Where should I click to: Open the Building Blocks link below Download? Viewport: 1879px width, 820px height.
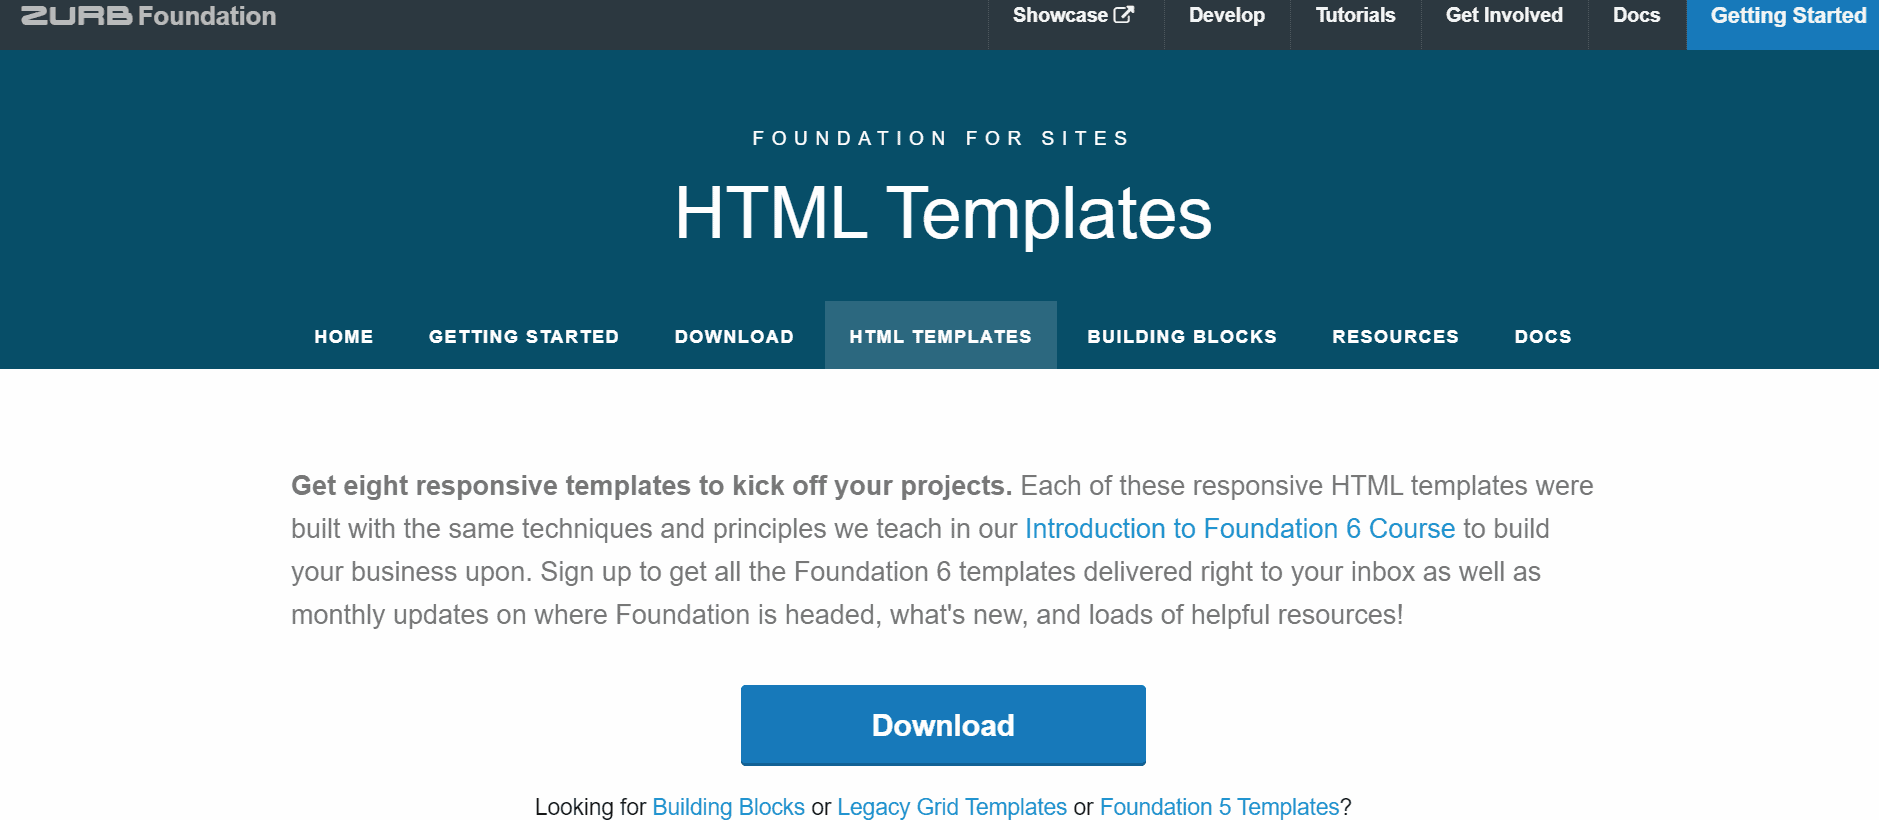(x=728, y=806)
